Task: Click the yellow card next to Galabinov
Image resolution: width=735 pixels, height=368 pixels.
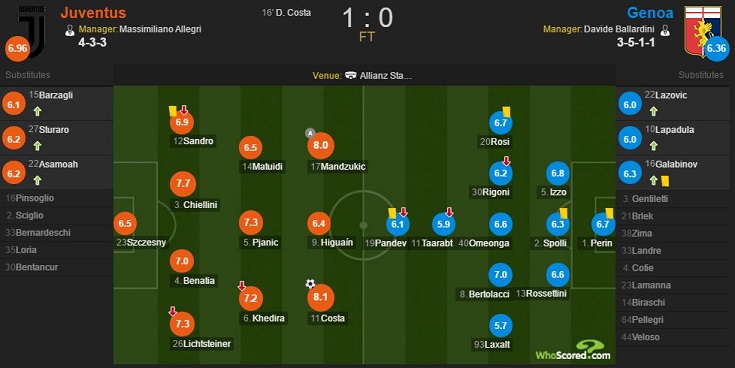Action: pos(665,180)
